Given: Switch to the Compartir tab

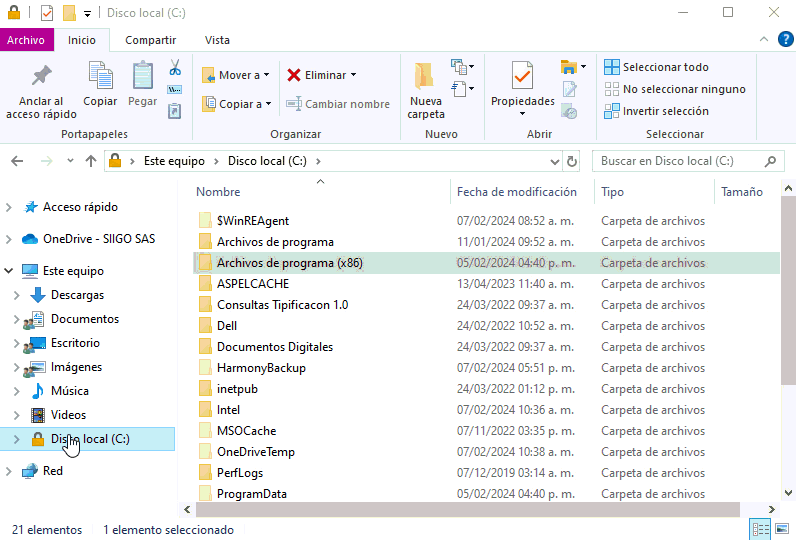Looking at the screenshot, I should pos(151,40).
